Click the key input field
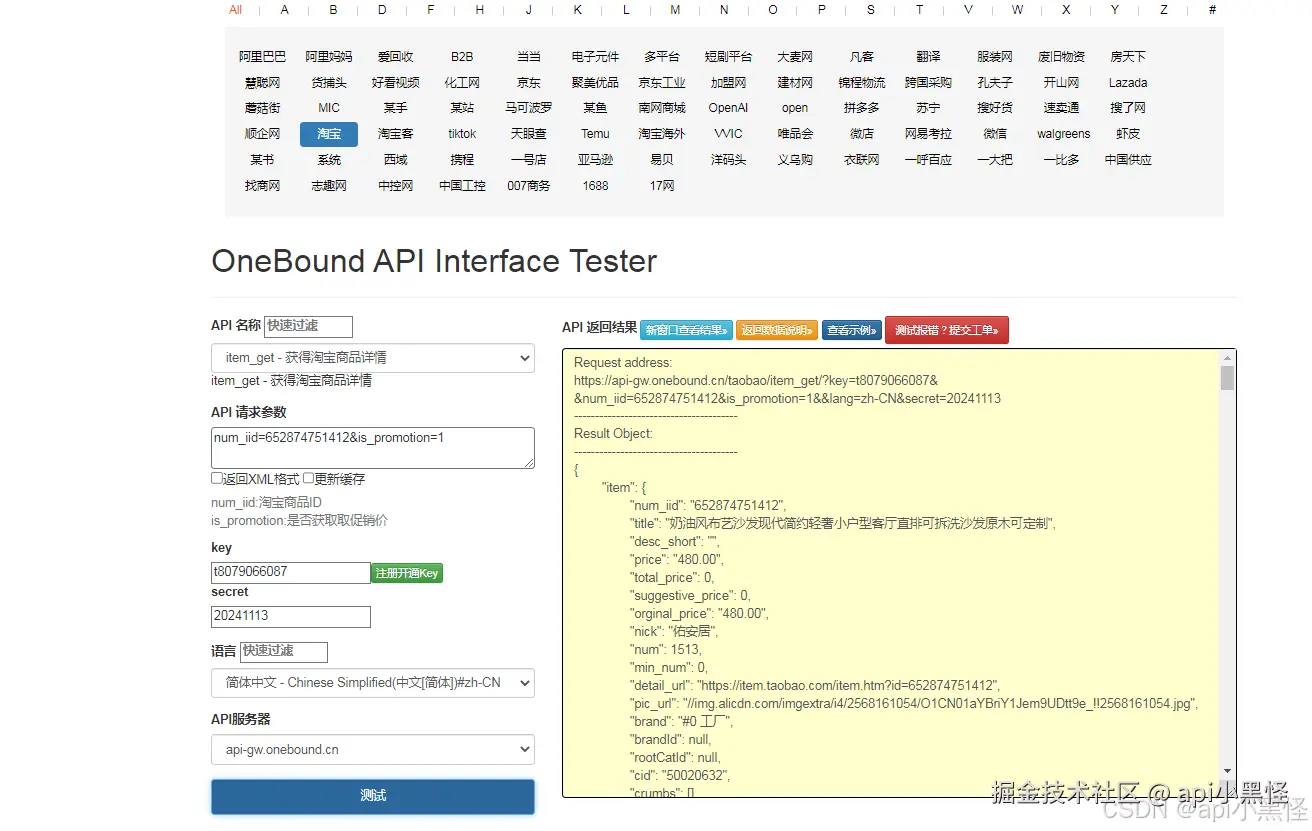This screenshot has height=831, width=1312. [291, 573]
